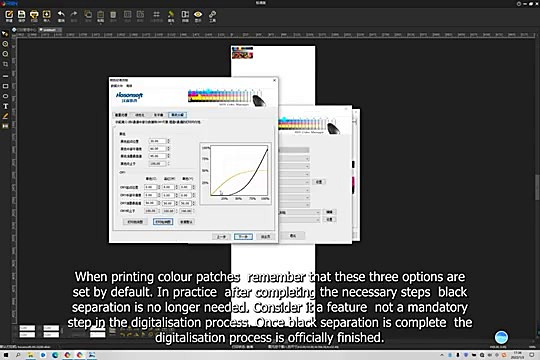Select the zoom out magnifier tool

(5, 54)
